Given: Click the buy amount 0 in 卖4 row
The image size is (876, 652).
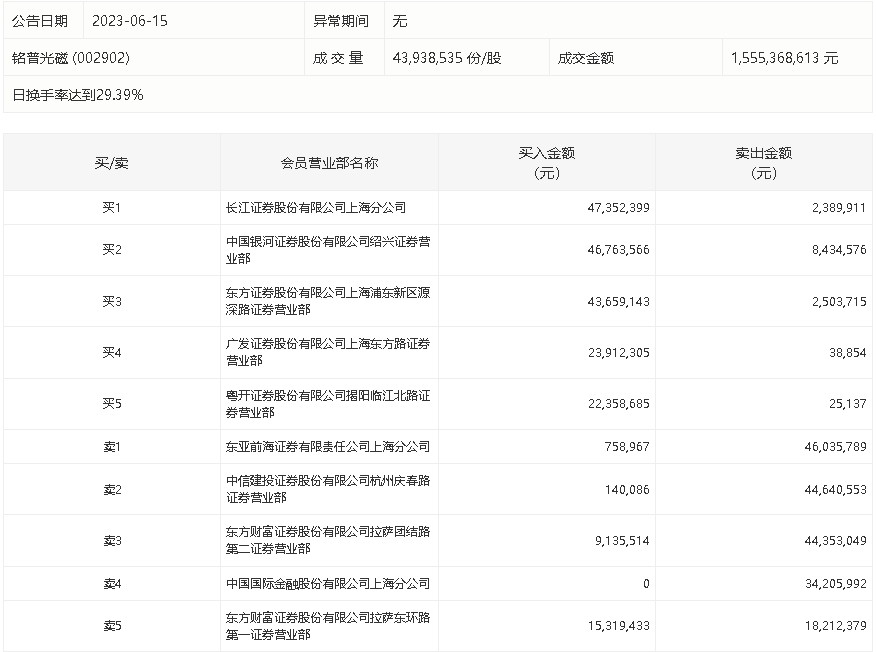Looking at the screenshot, I should click(x=646, y=584).
